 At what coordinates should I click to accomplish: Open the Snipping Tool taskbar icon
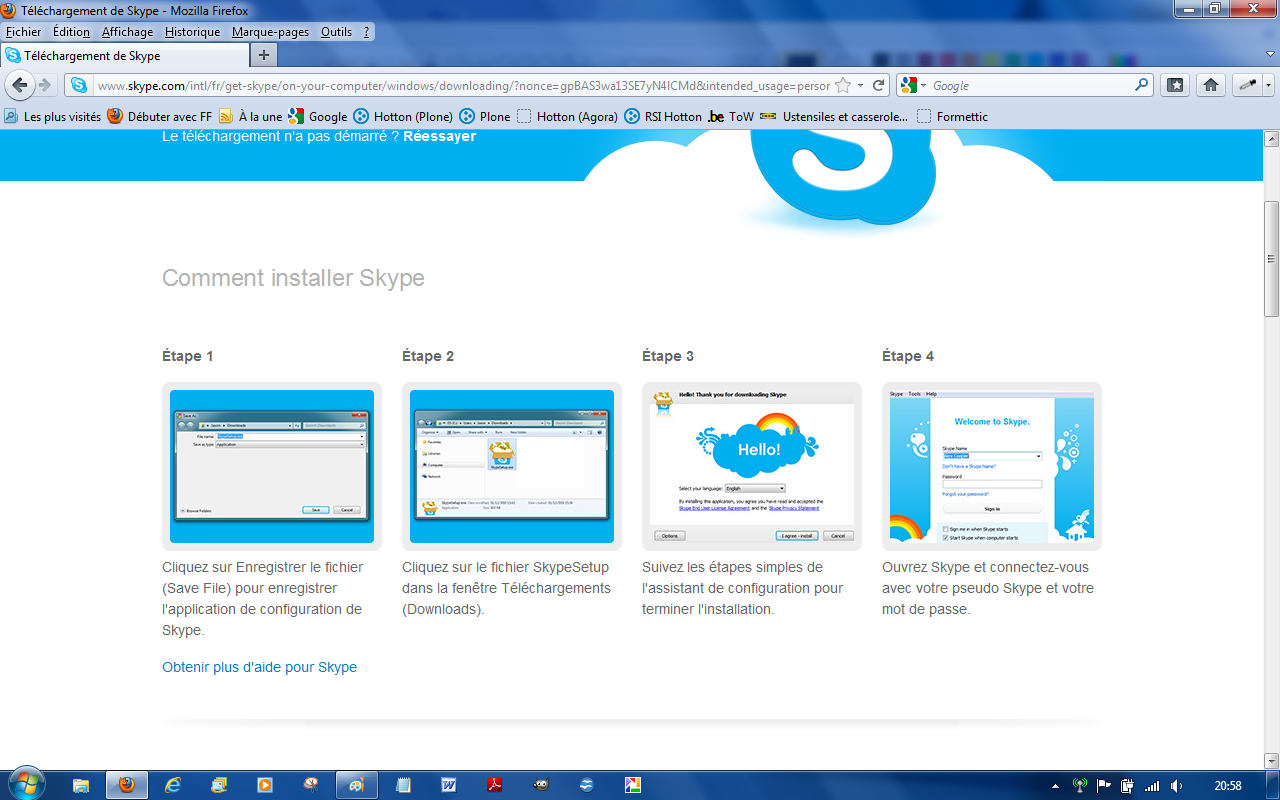(311, 785)
